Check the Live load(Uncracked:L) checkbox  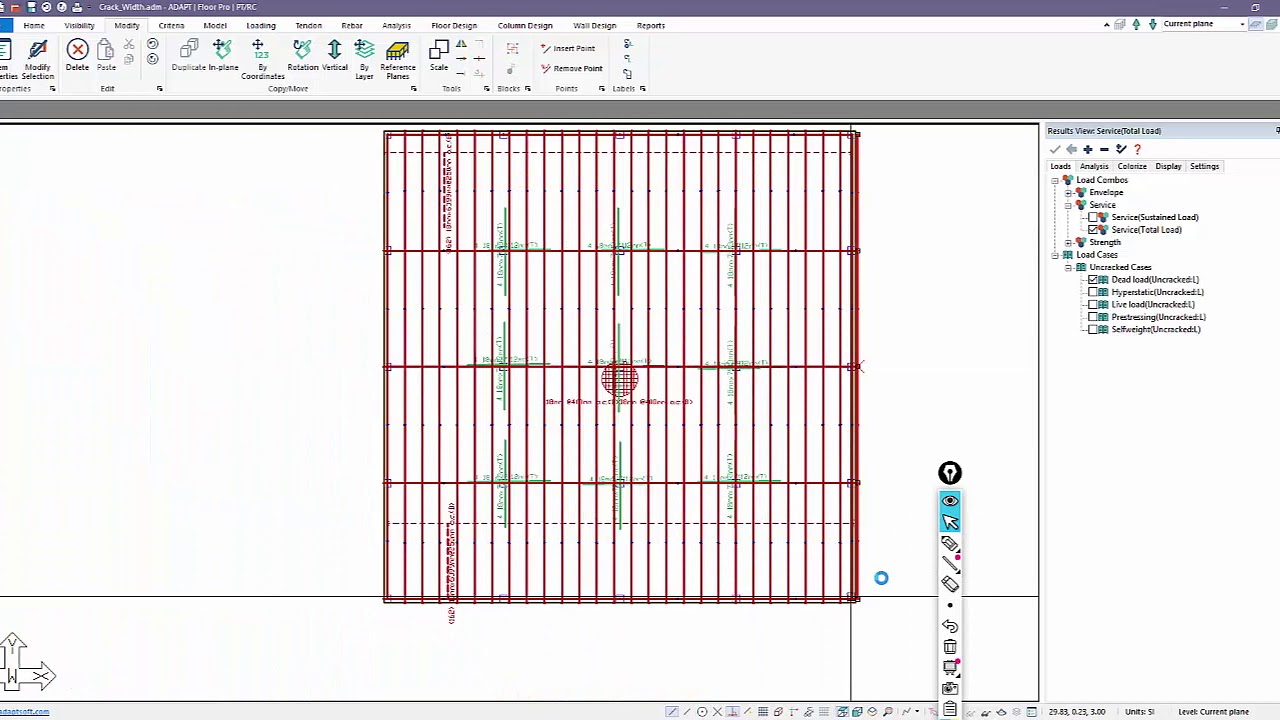pos(1093,305)
